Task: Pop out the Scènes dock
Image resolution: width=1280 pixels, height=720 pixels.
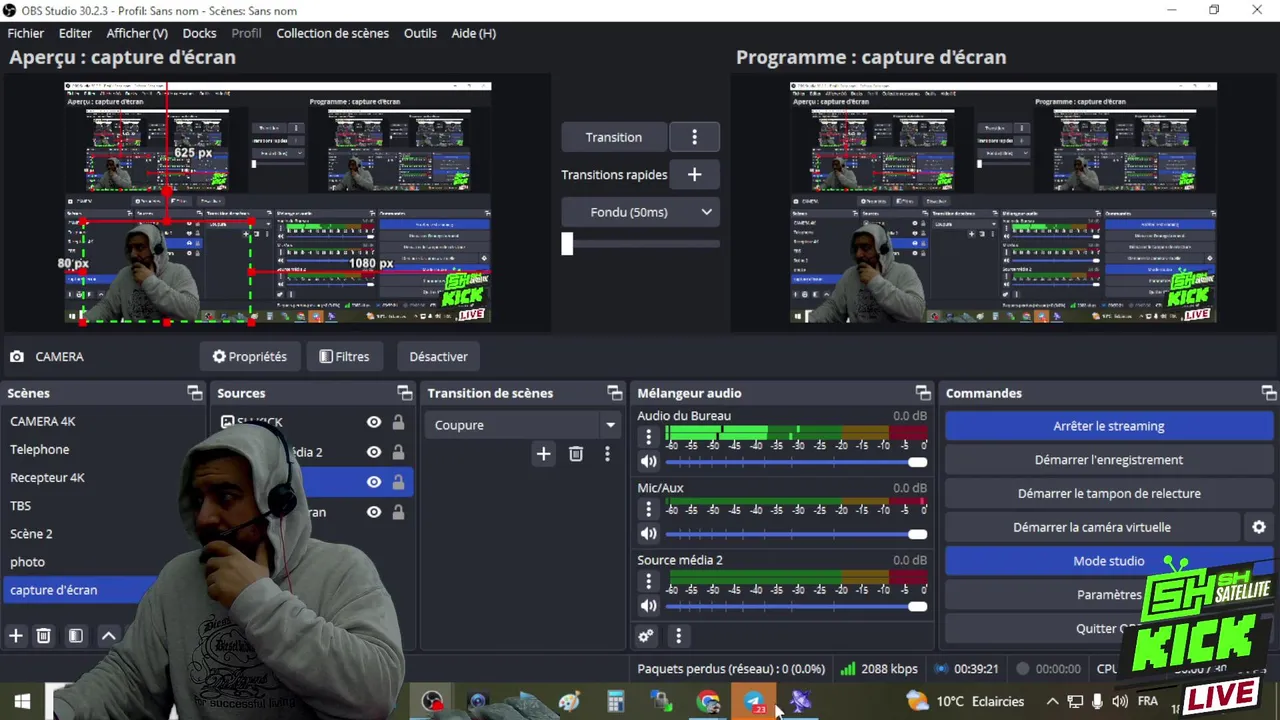Action: 195,393
